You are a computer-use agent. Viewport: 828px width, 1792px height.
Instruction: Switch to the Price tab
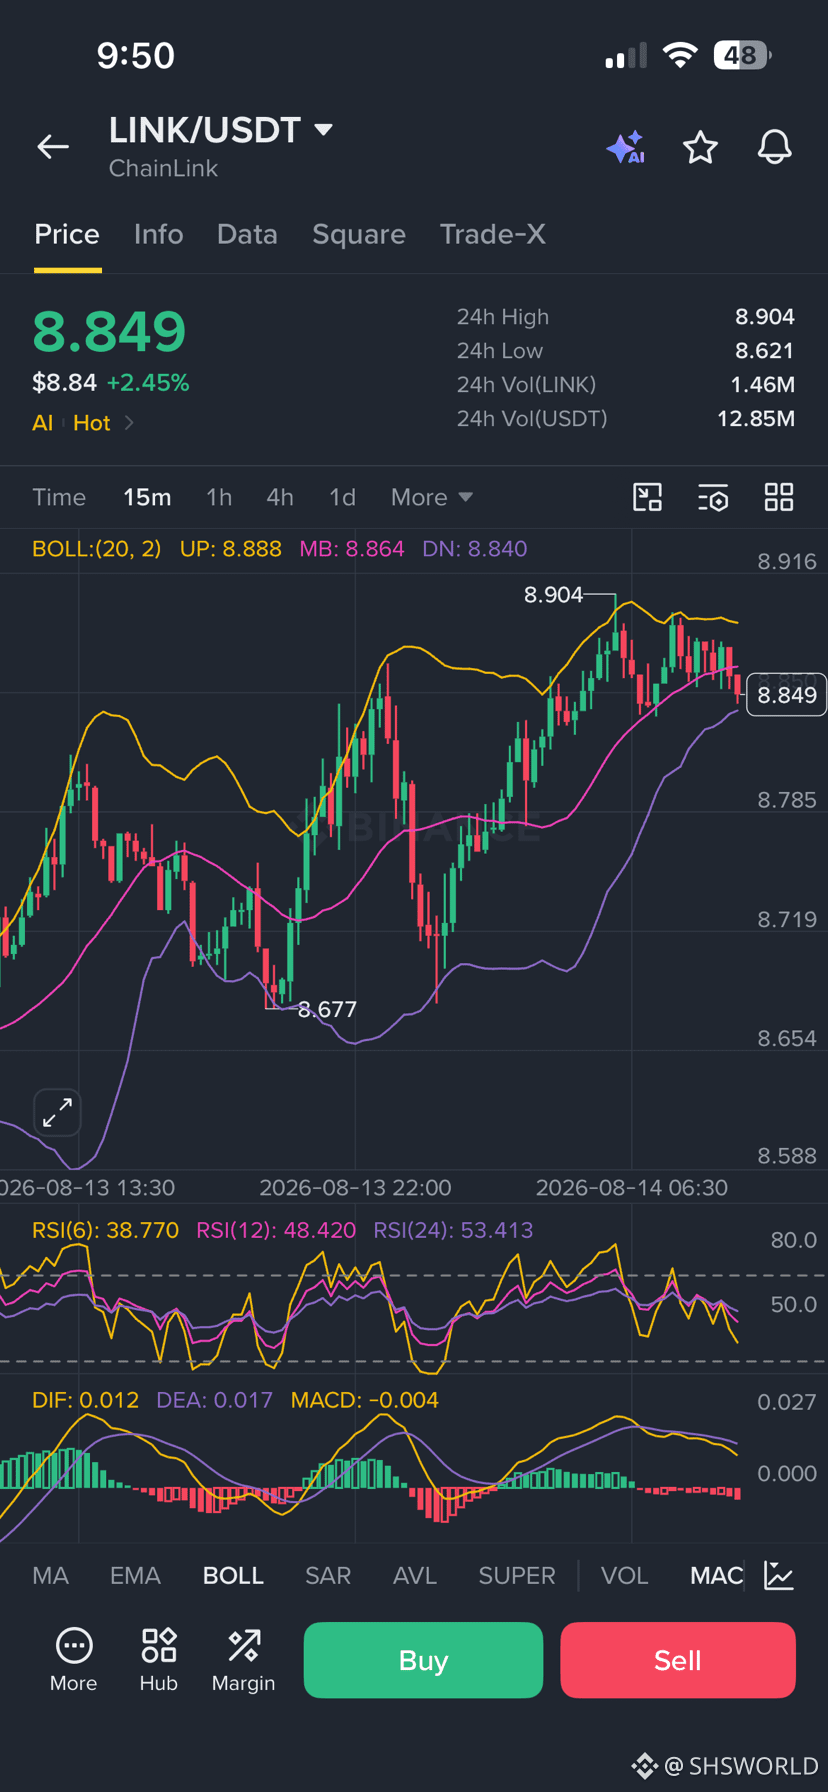tap(67, 234)
